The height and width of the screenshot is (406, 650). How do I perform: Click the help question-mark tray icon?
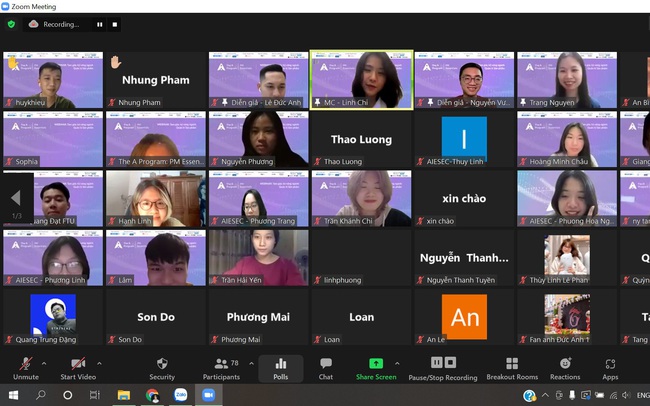point(529,396)
